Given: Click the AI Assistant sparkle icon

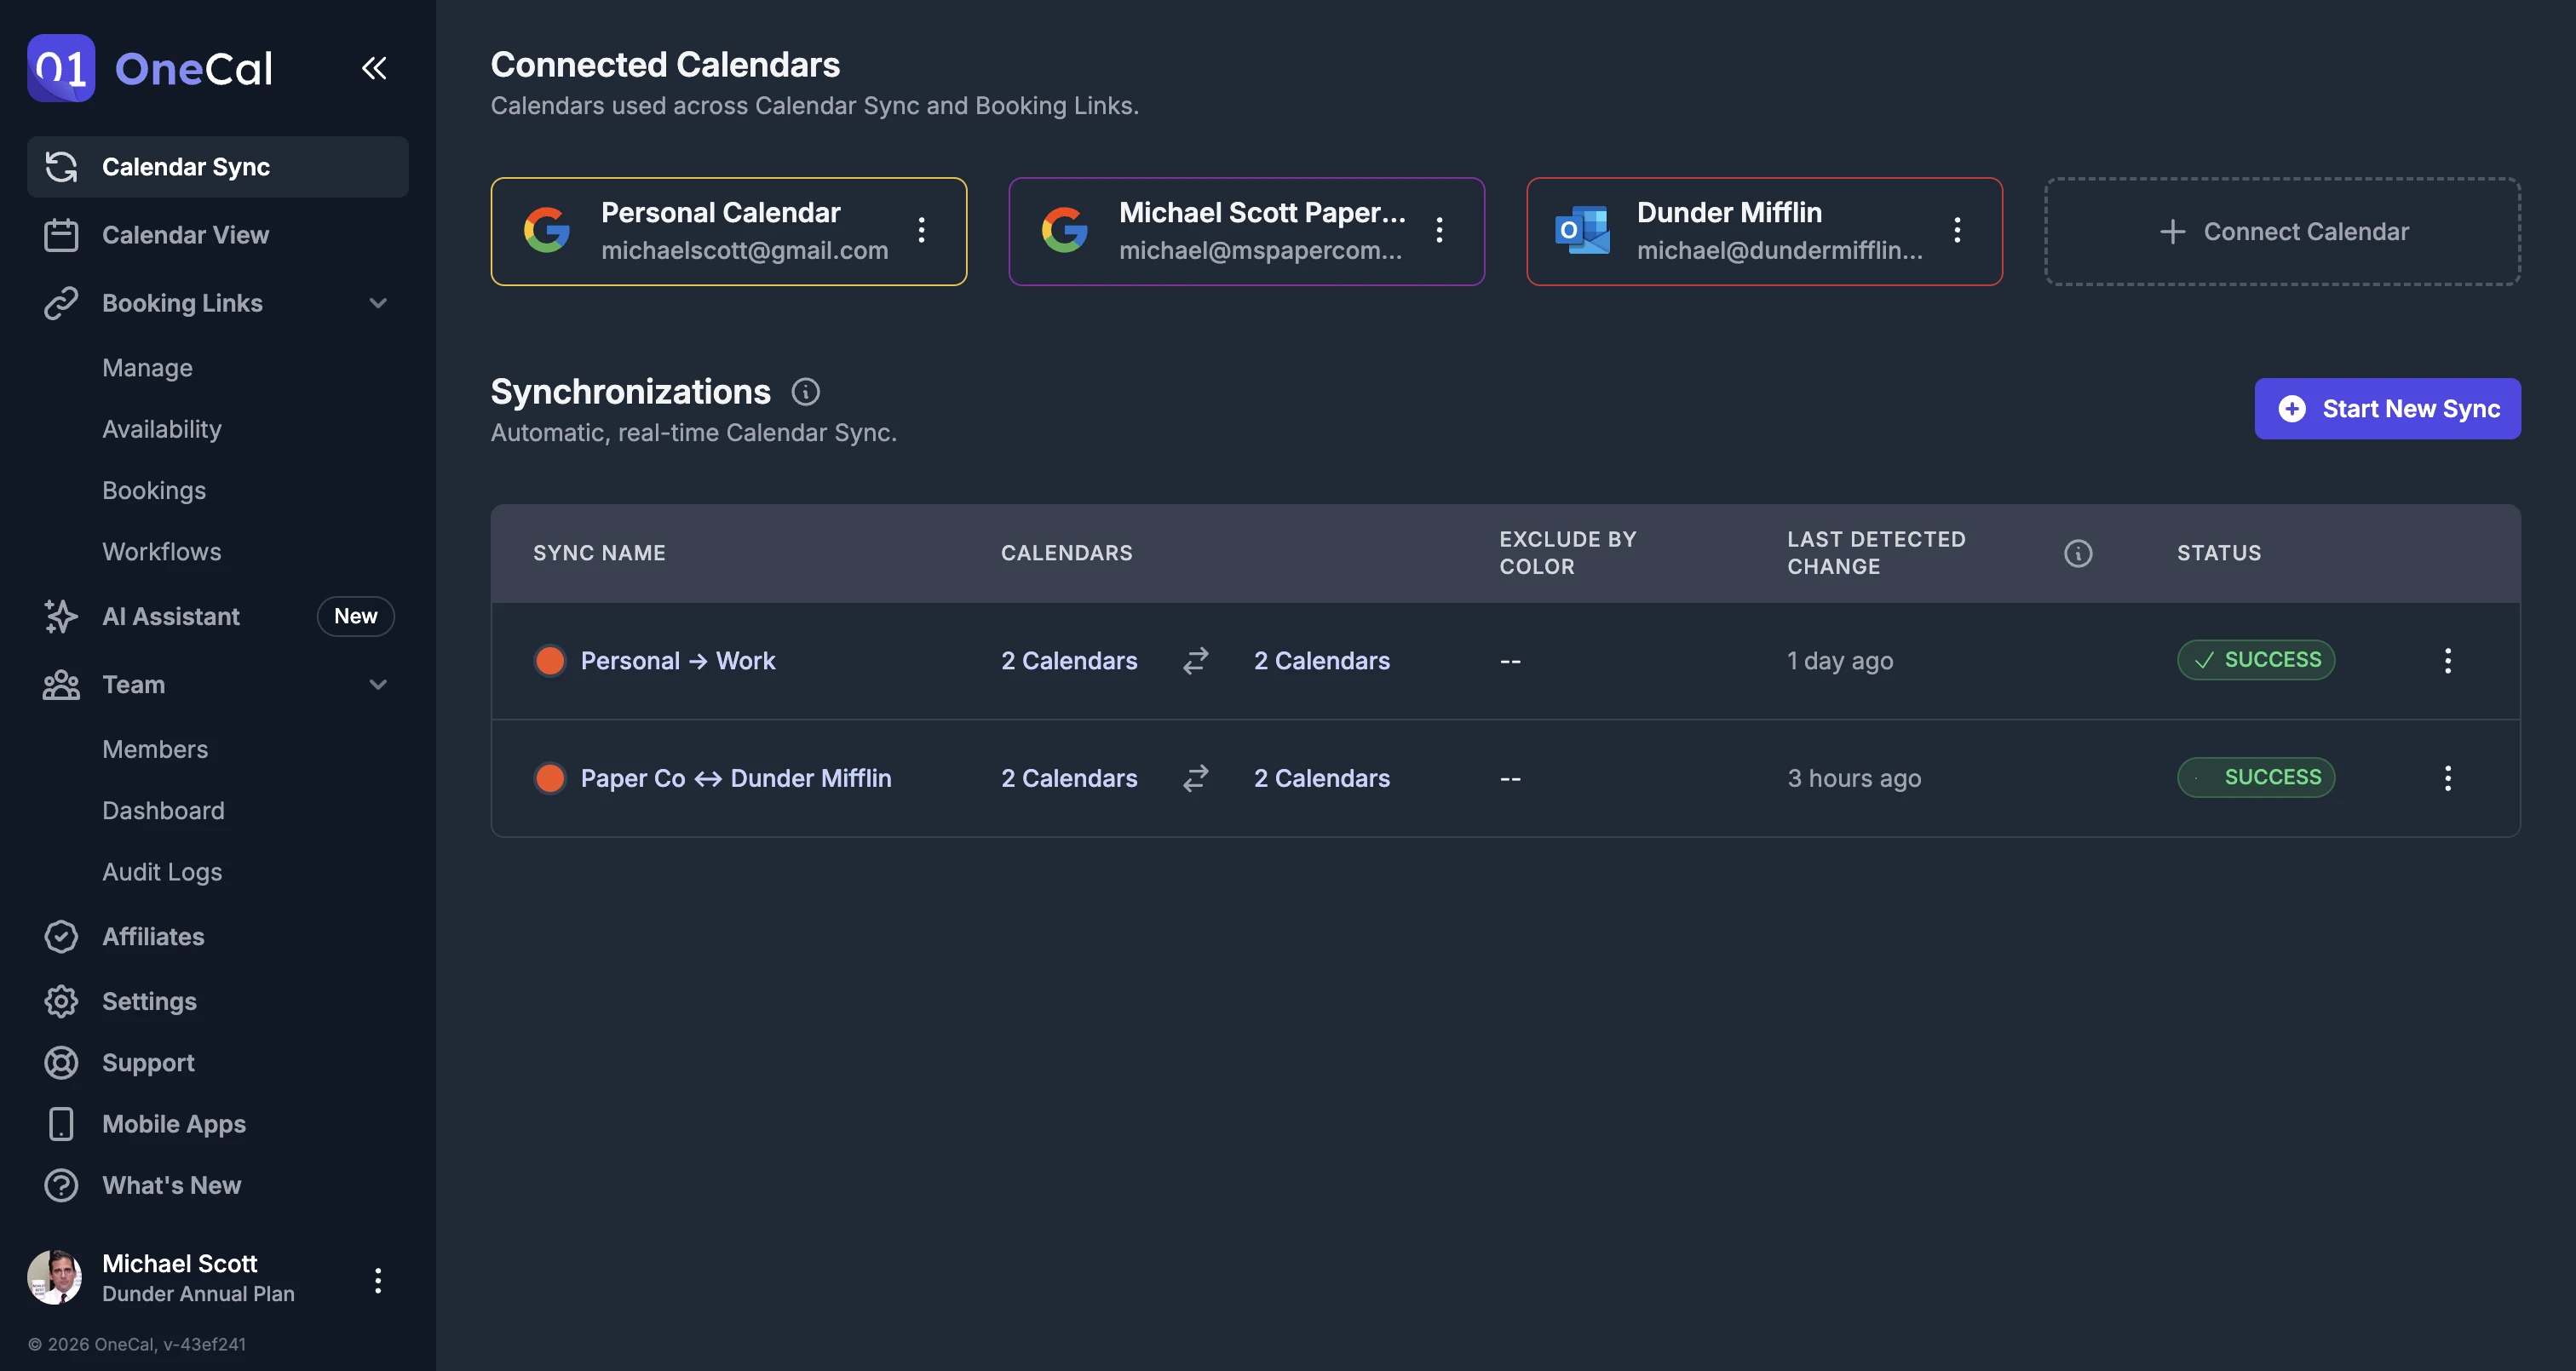Looking at the screenshot, I should point(61,616).
